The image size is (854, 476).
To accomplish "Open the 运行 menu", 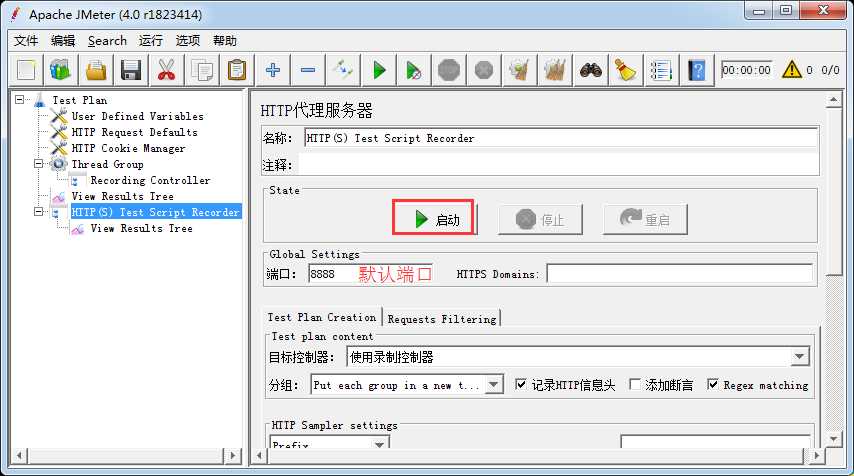I will [151, 41].
